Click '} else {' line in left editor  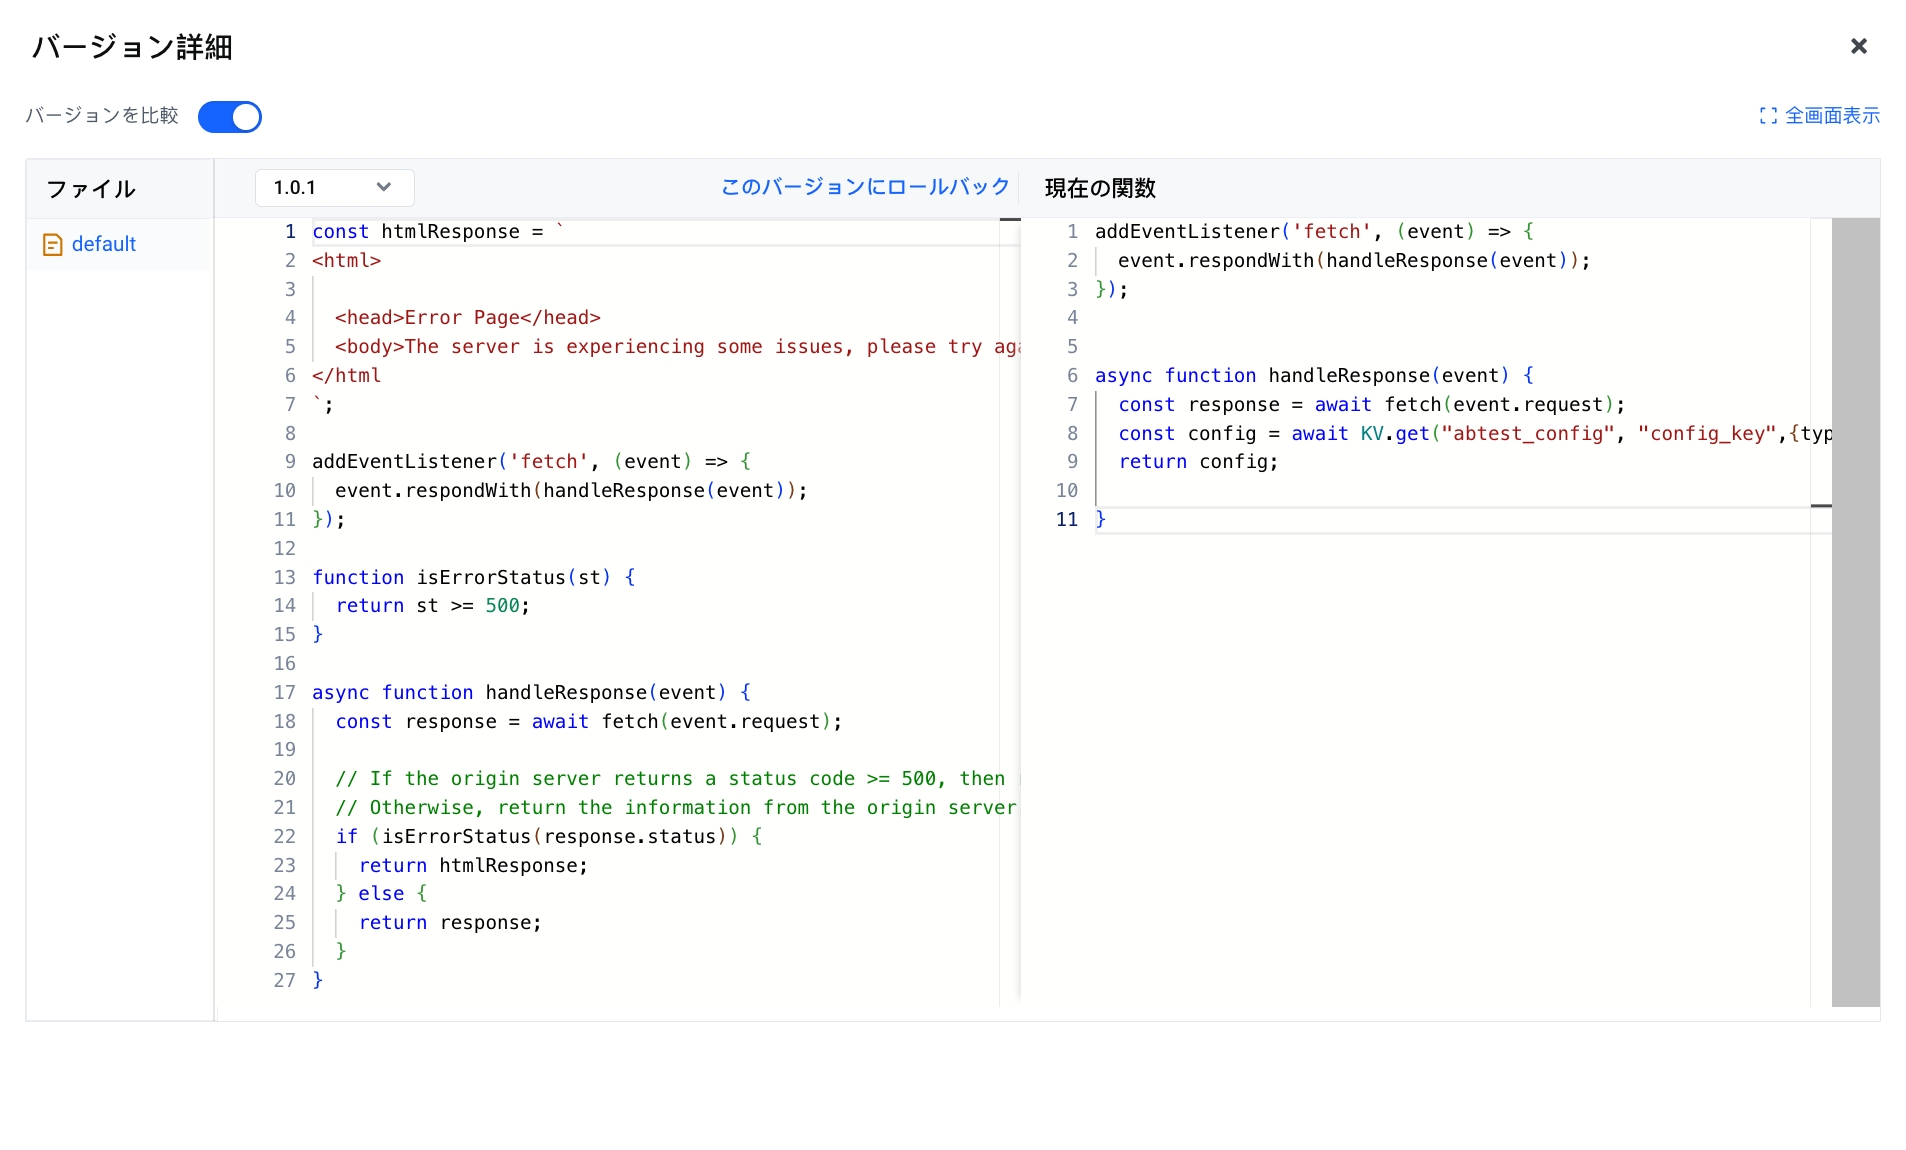click(381, 893)
